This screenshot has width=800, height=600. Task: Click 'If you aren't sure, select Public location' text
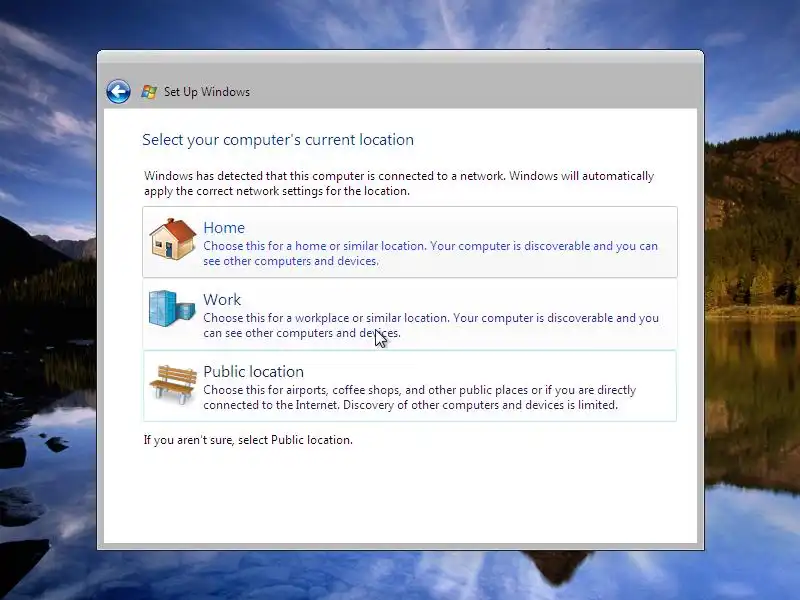(248, 440)
